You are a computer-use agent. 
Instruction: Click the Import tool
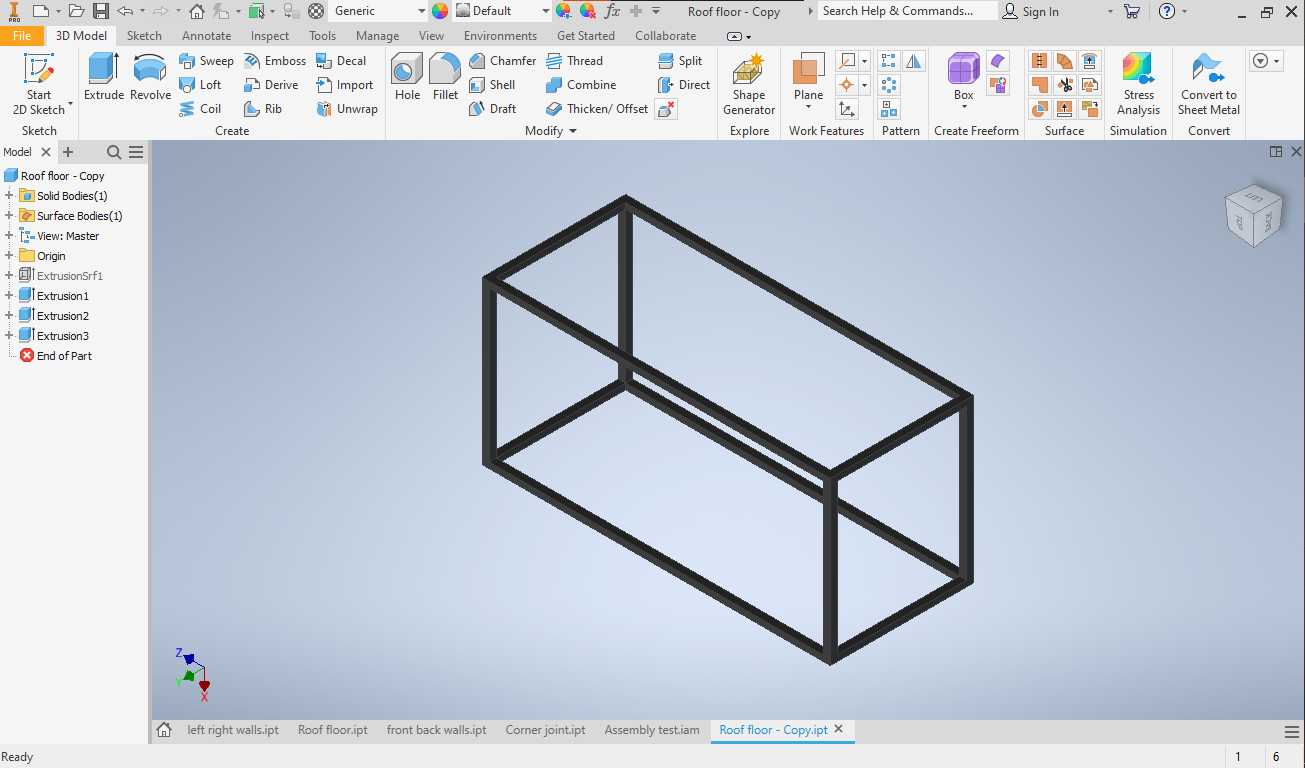344,85
